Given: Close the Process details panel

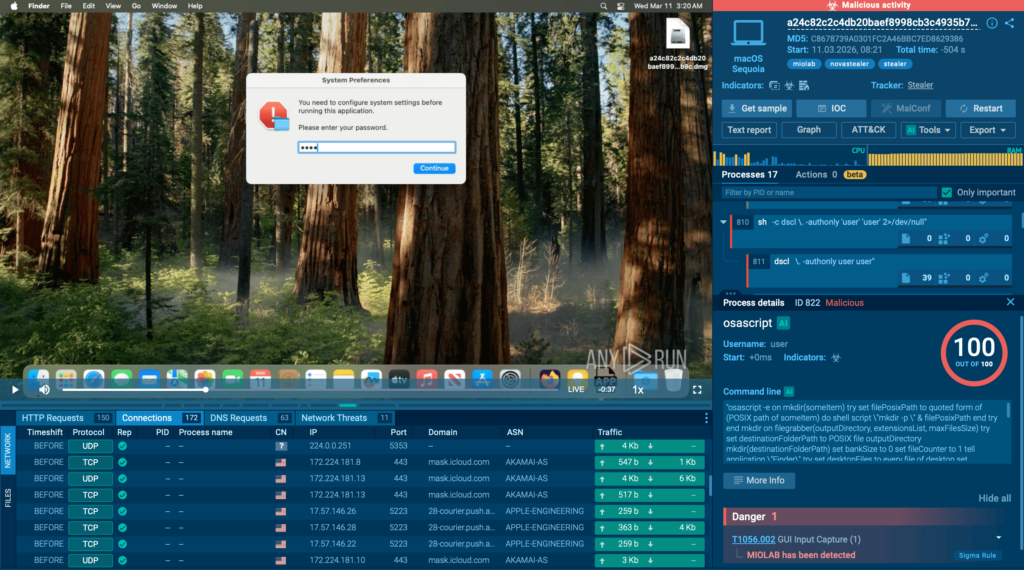Looking at the screenshot, I should point(1010,302).
